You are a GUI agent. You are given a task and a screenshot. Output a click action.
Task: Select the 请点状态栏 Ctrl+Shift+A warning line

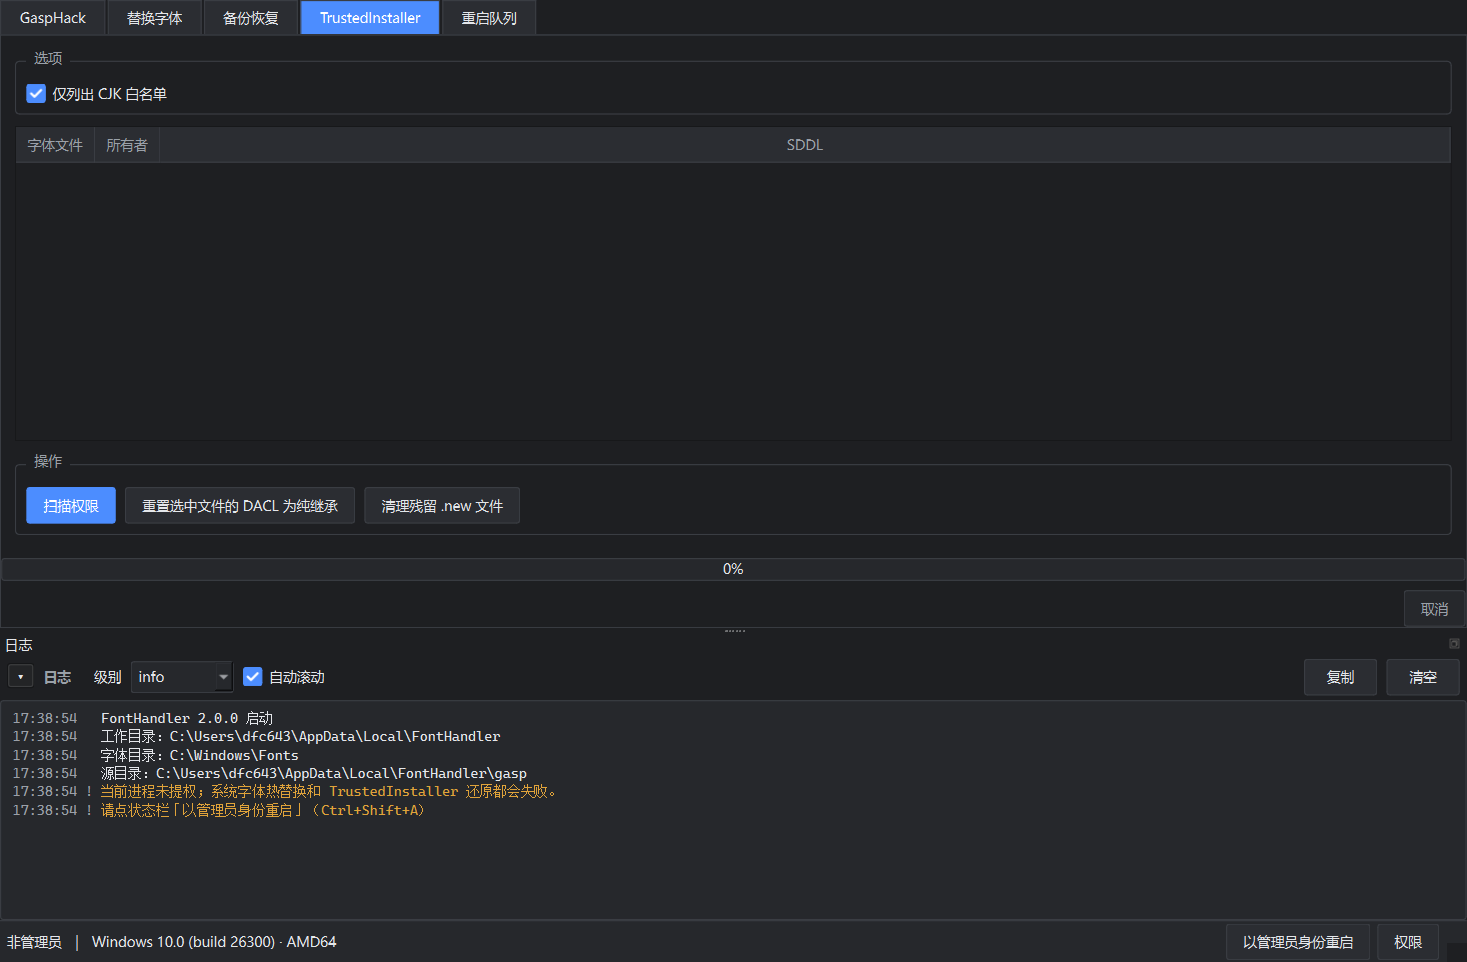click(x=263, y=810)
